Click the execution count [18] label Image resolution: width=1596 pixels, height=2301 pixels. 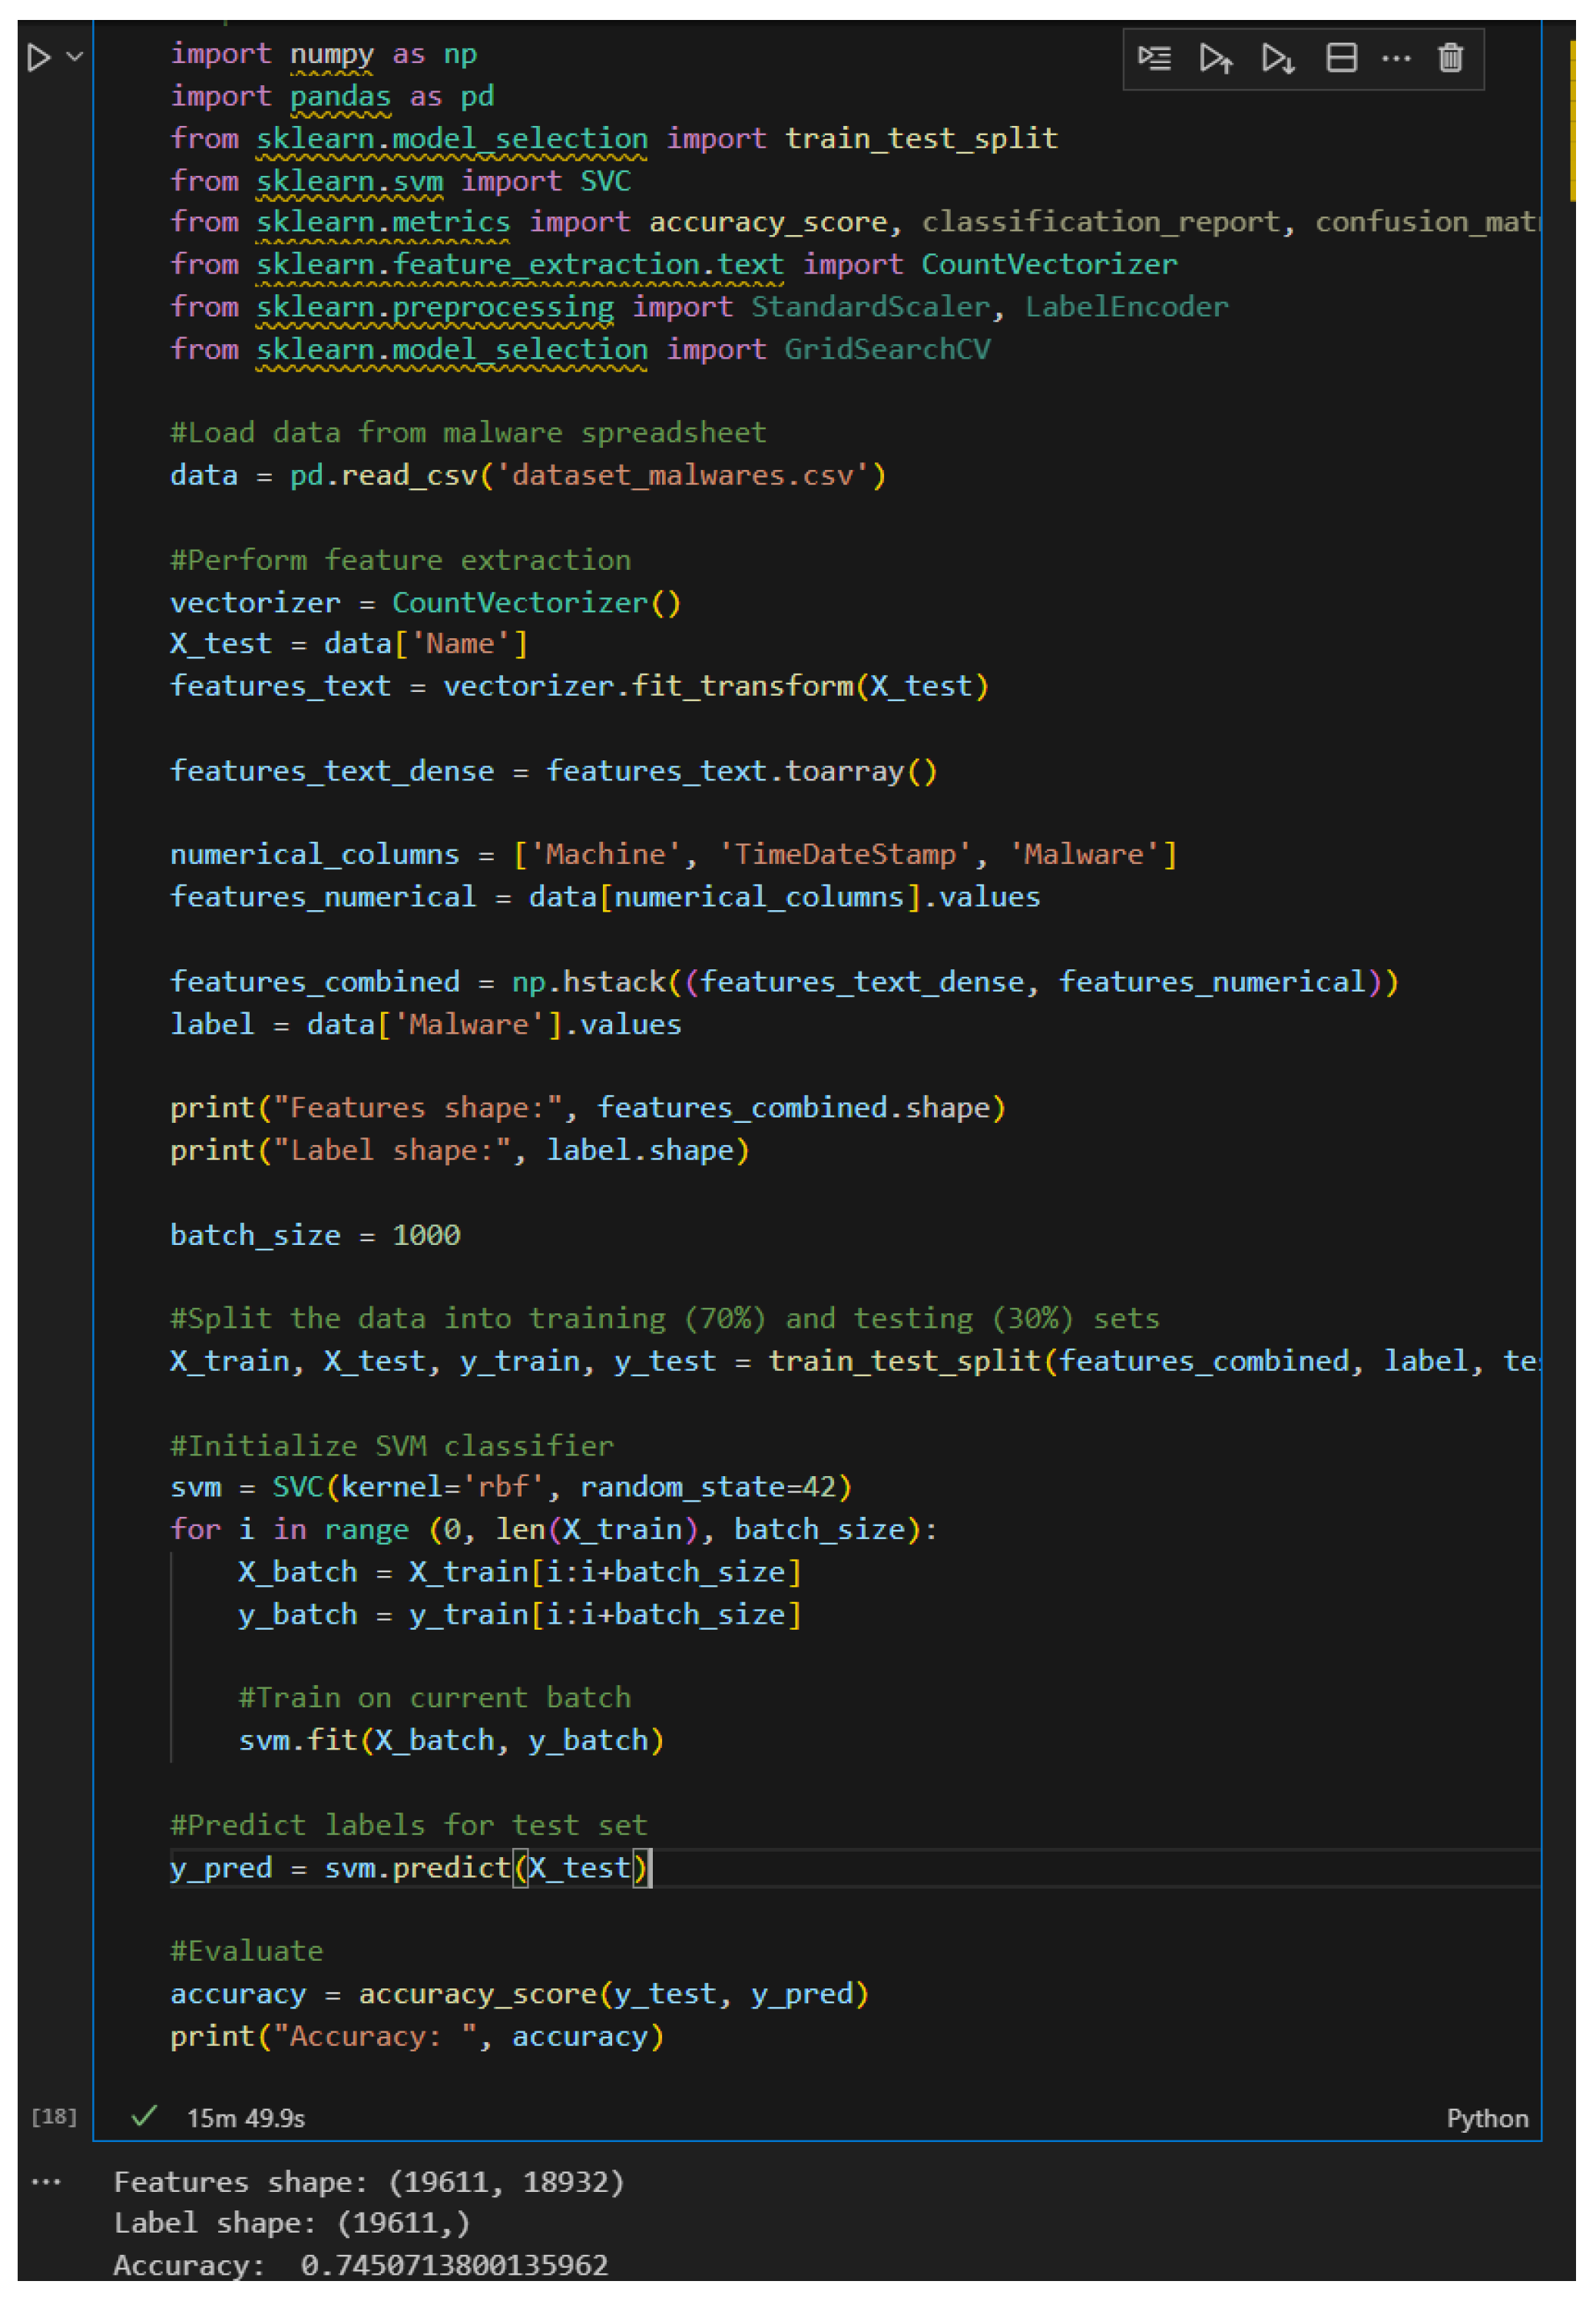[54, 2115]
